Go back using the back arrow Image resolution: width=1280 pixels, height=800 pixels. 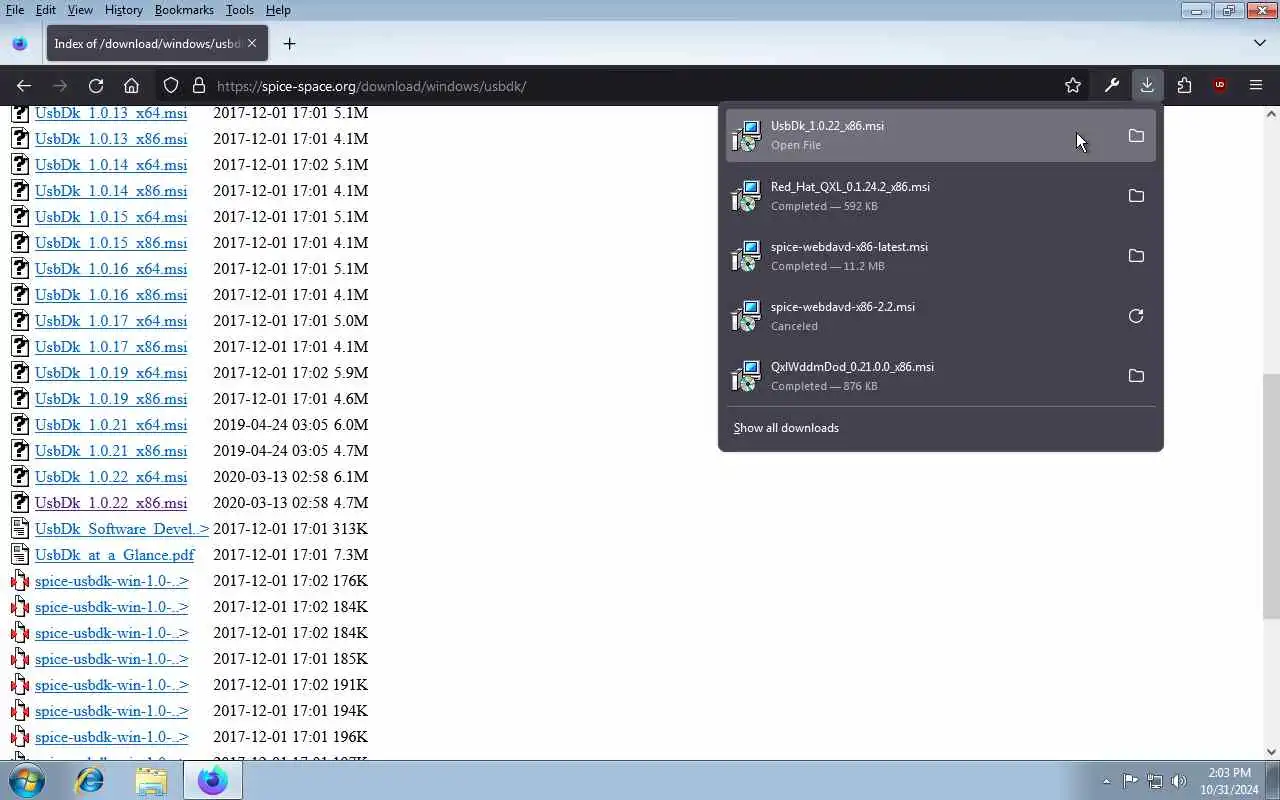click(24, 86)
